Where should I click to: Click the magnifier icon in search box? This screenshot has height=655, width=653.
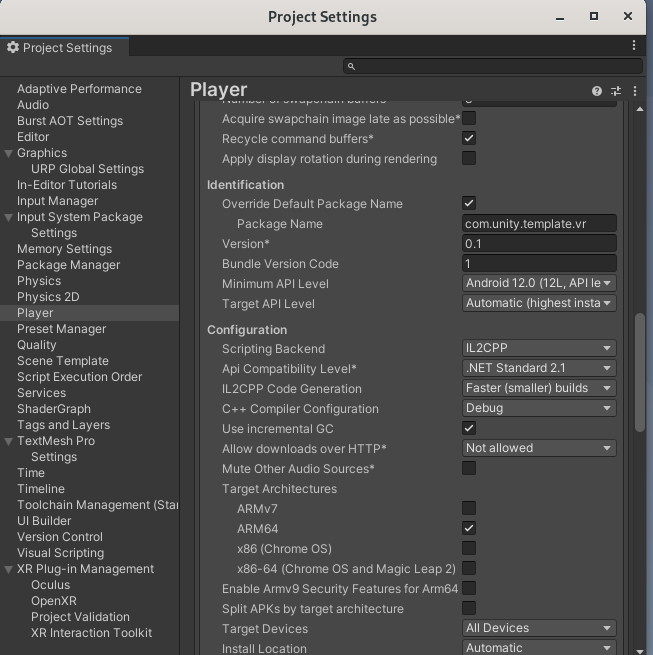351,66
